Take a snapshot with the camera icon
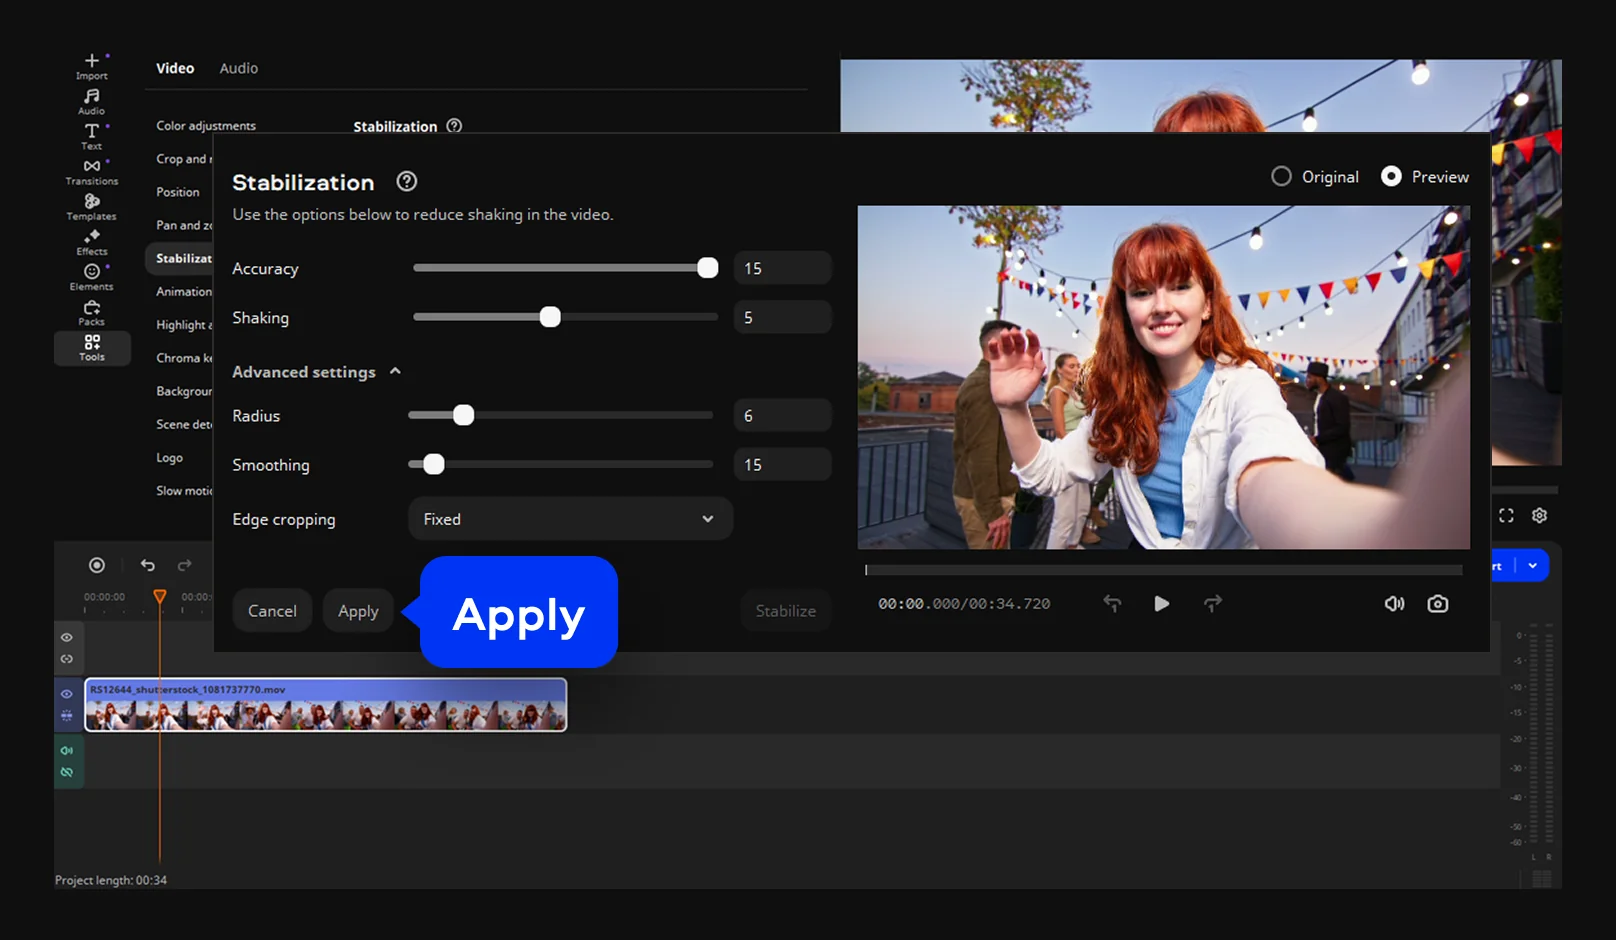Viewport: 1616px width, 940px height. (1438, 603)
